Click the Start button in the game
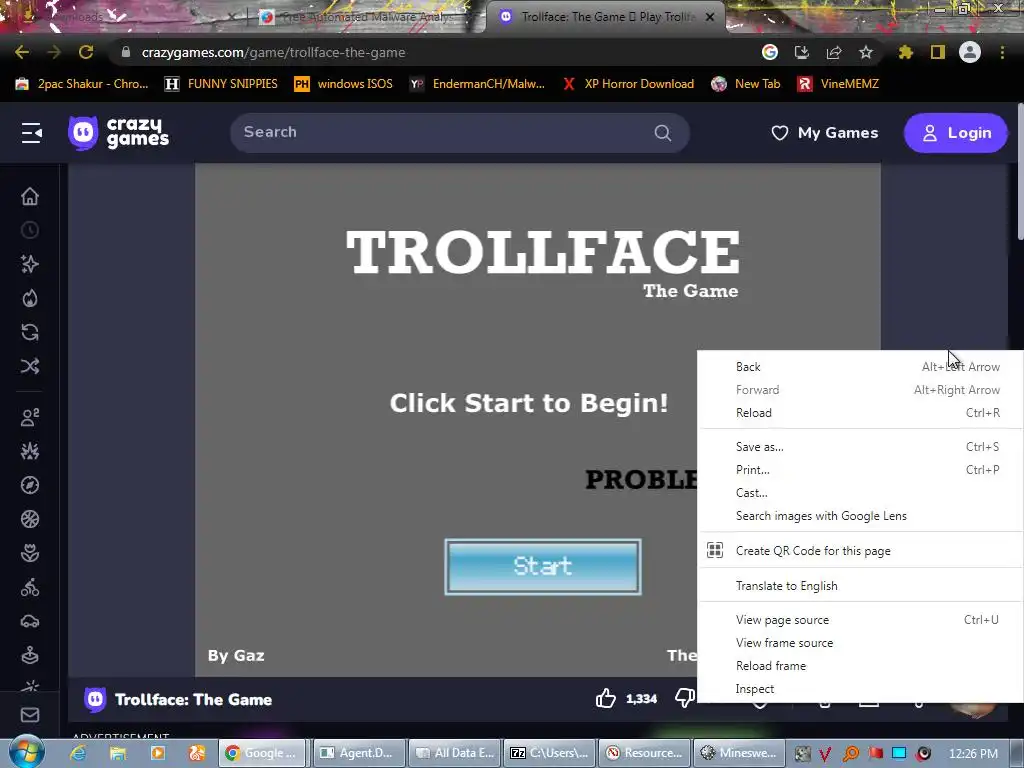The image size is (1024, 768). (543, 567)
